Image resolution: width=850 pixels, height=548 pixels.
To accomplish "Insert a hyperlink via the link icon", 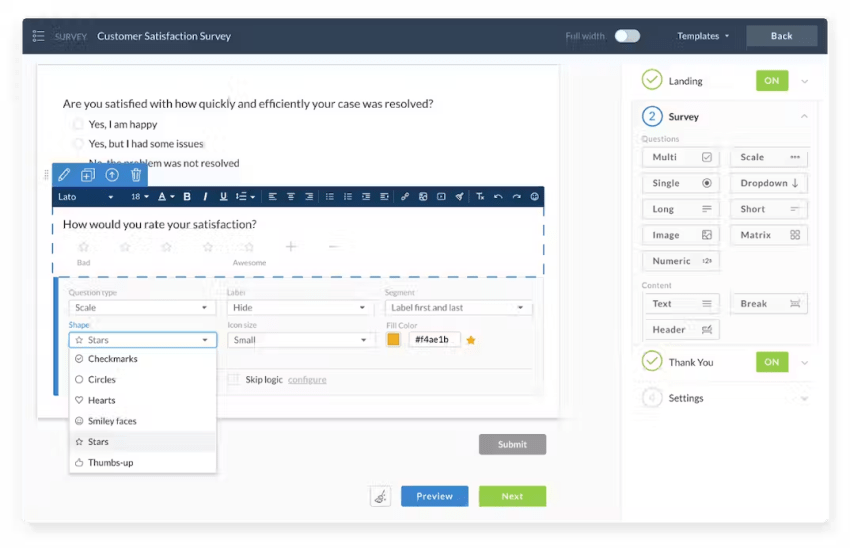I will click(x=405, y=197).
